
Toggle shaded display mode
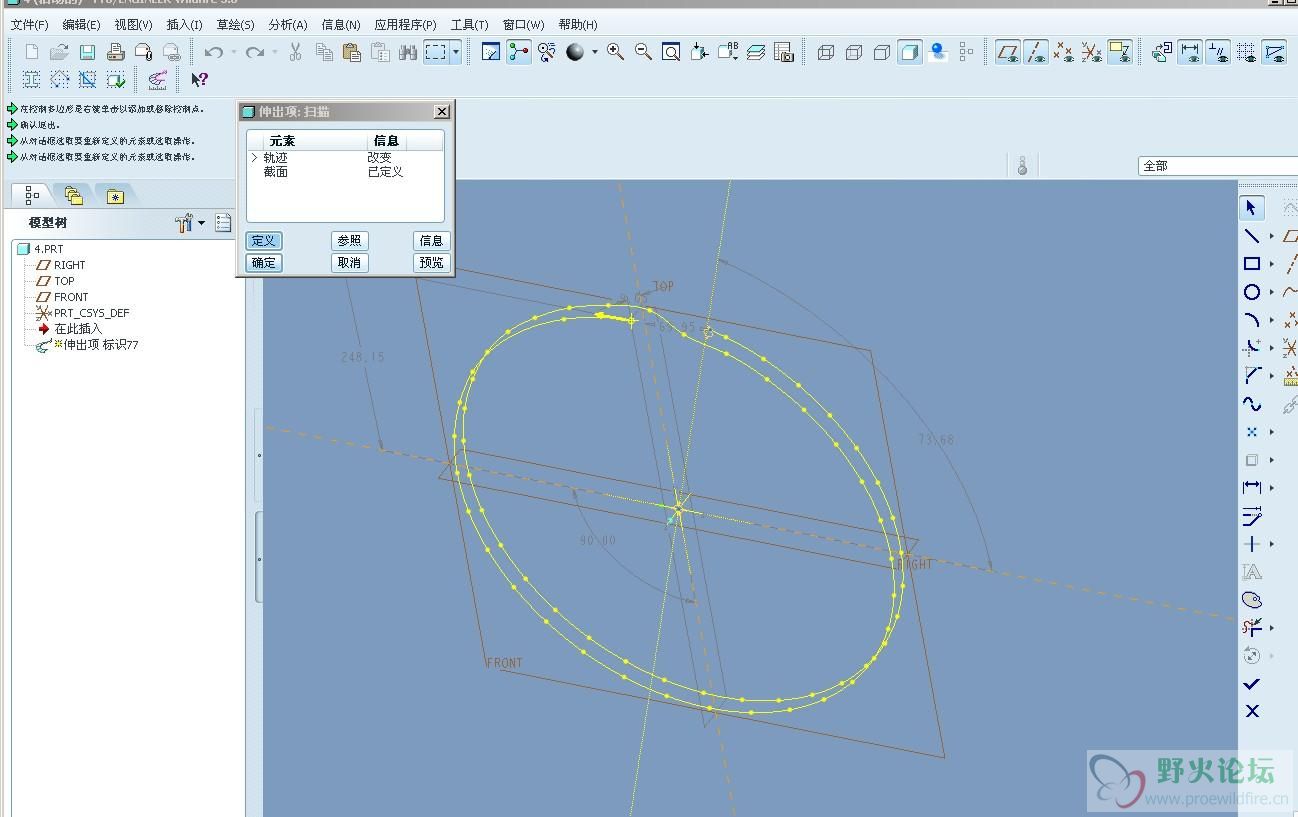[909, 52]
